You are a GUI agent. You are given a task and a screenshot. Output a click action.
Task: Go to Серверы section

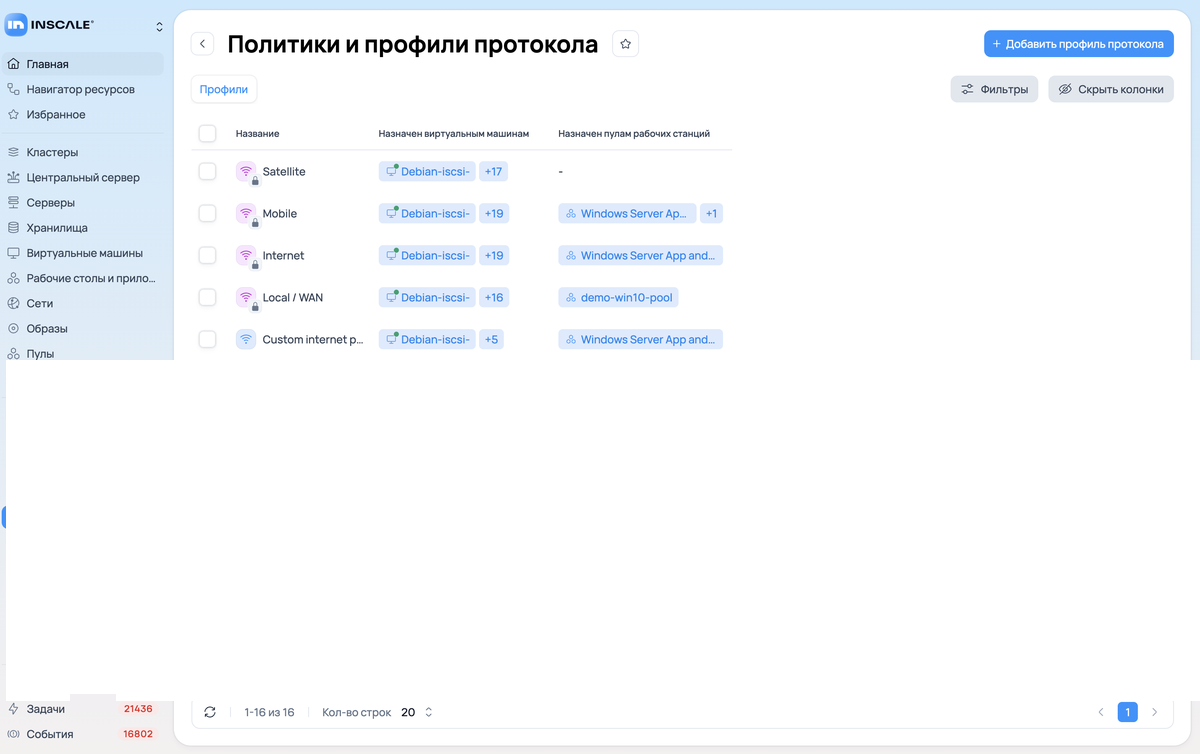coord(82,203)
